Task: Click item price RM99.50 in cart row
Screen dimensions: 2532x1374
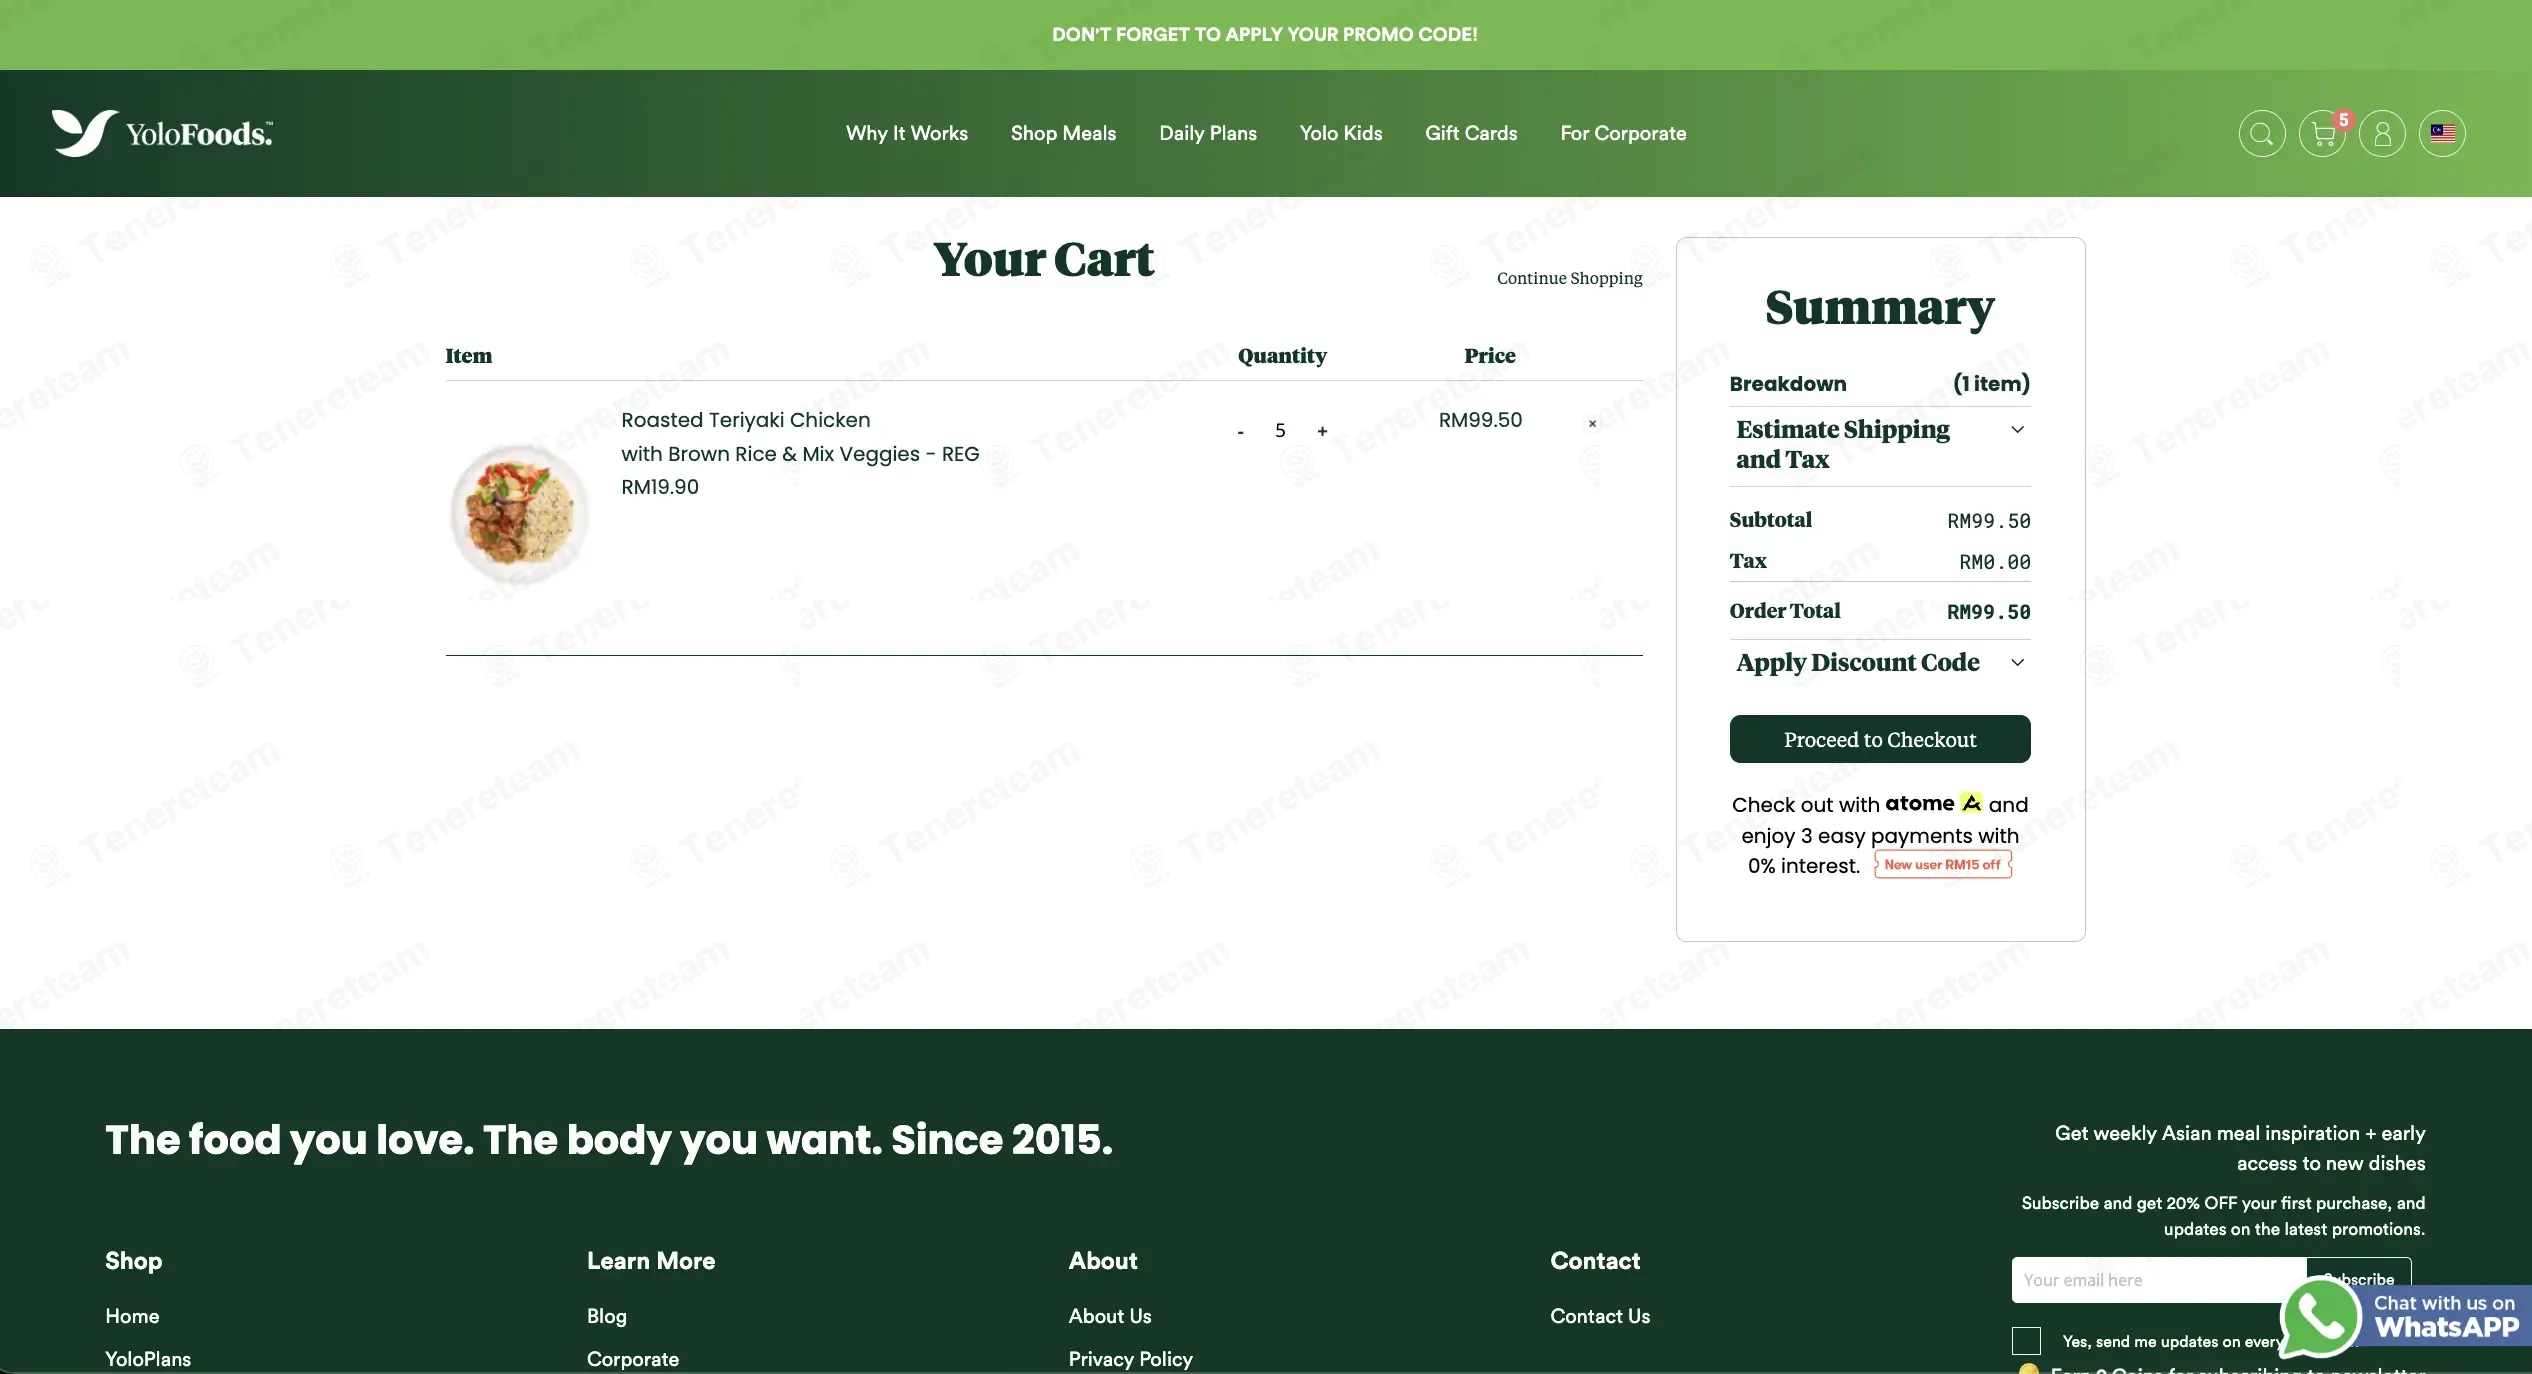Action: [1480, 420]
